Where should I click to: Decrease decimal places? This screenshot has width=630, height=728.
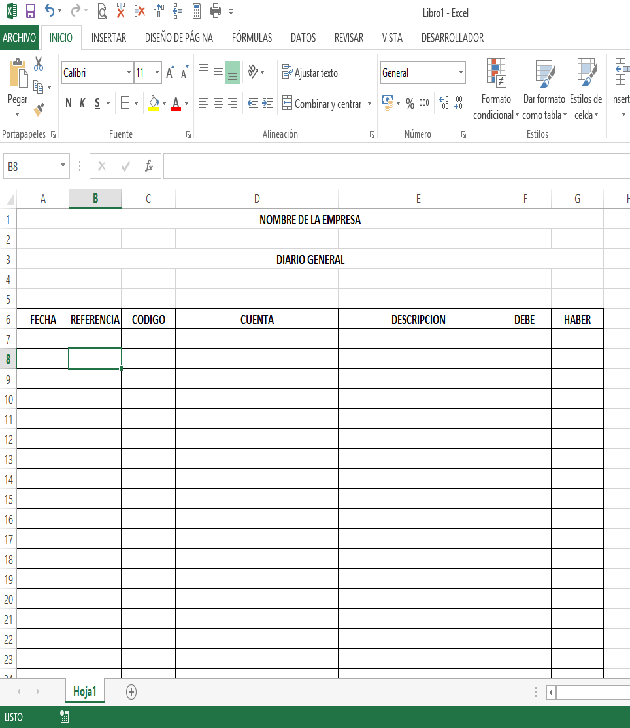click(x=459, y=103)
